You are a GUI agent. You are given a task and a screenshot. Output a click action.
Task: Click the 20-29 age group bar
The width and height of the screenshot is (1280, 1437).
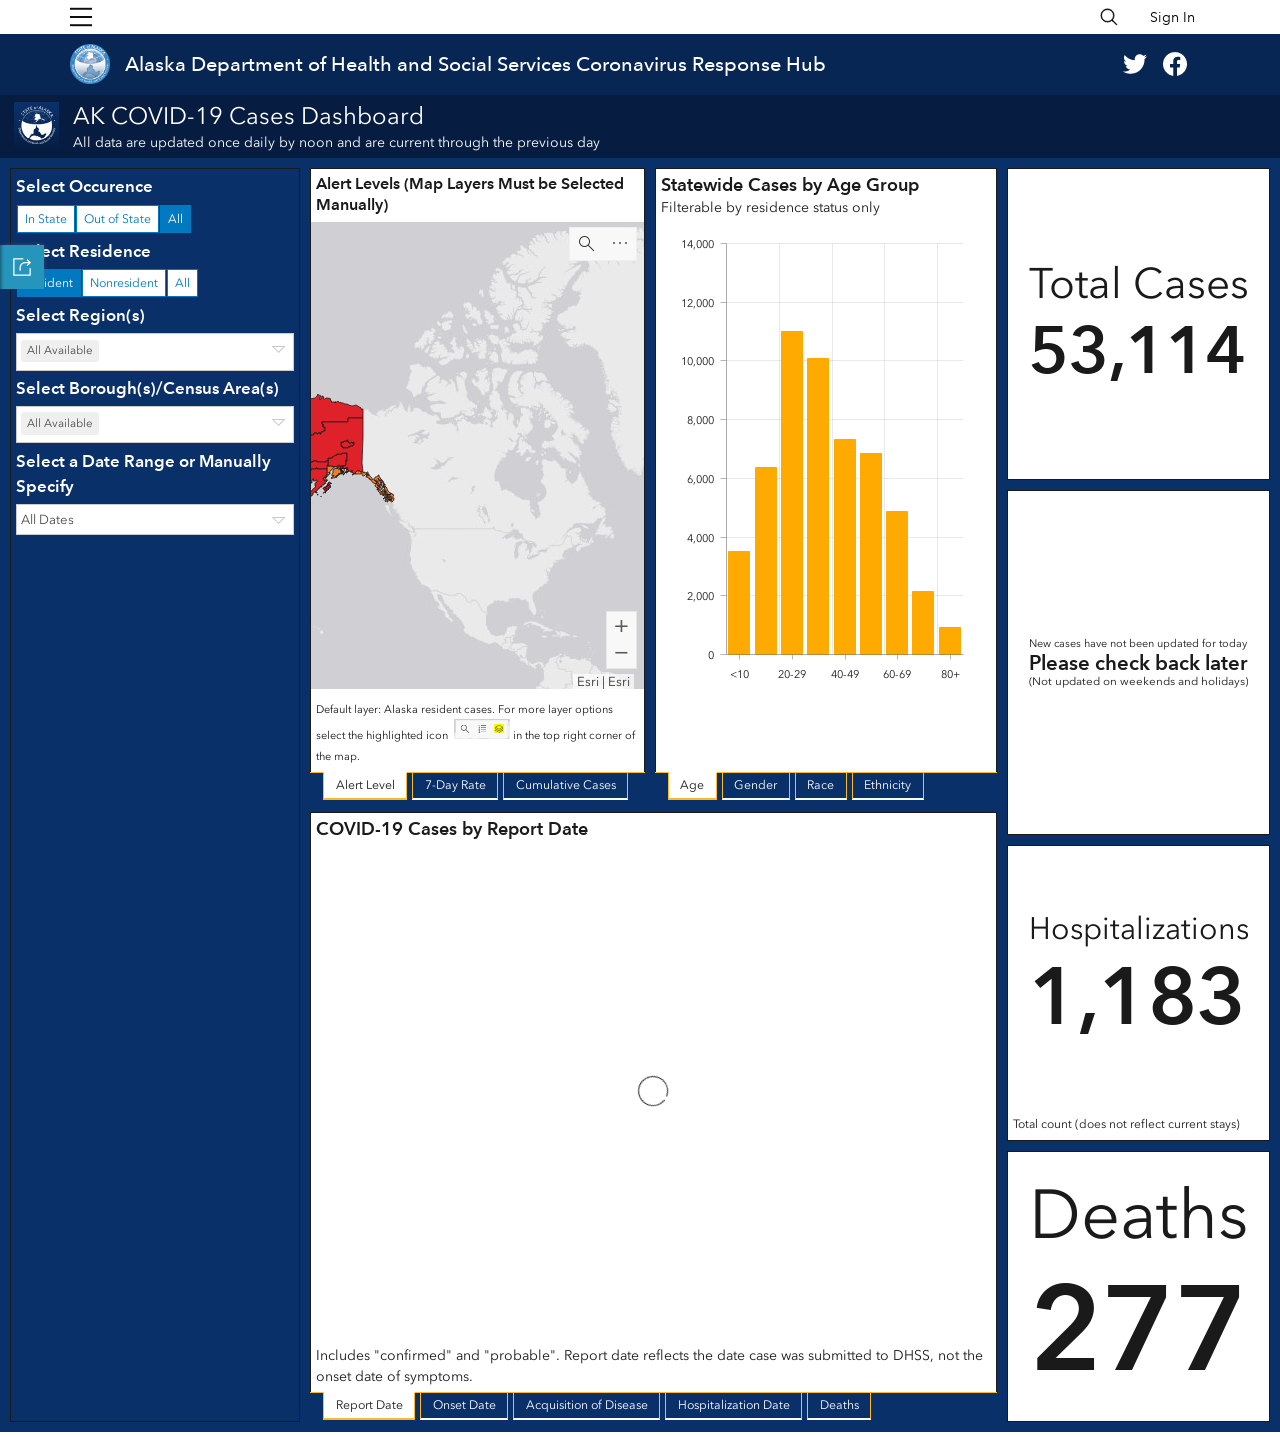pyautogui.click(x=792, y=493)
